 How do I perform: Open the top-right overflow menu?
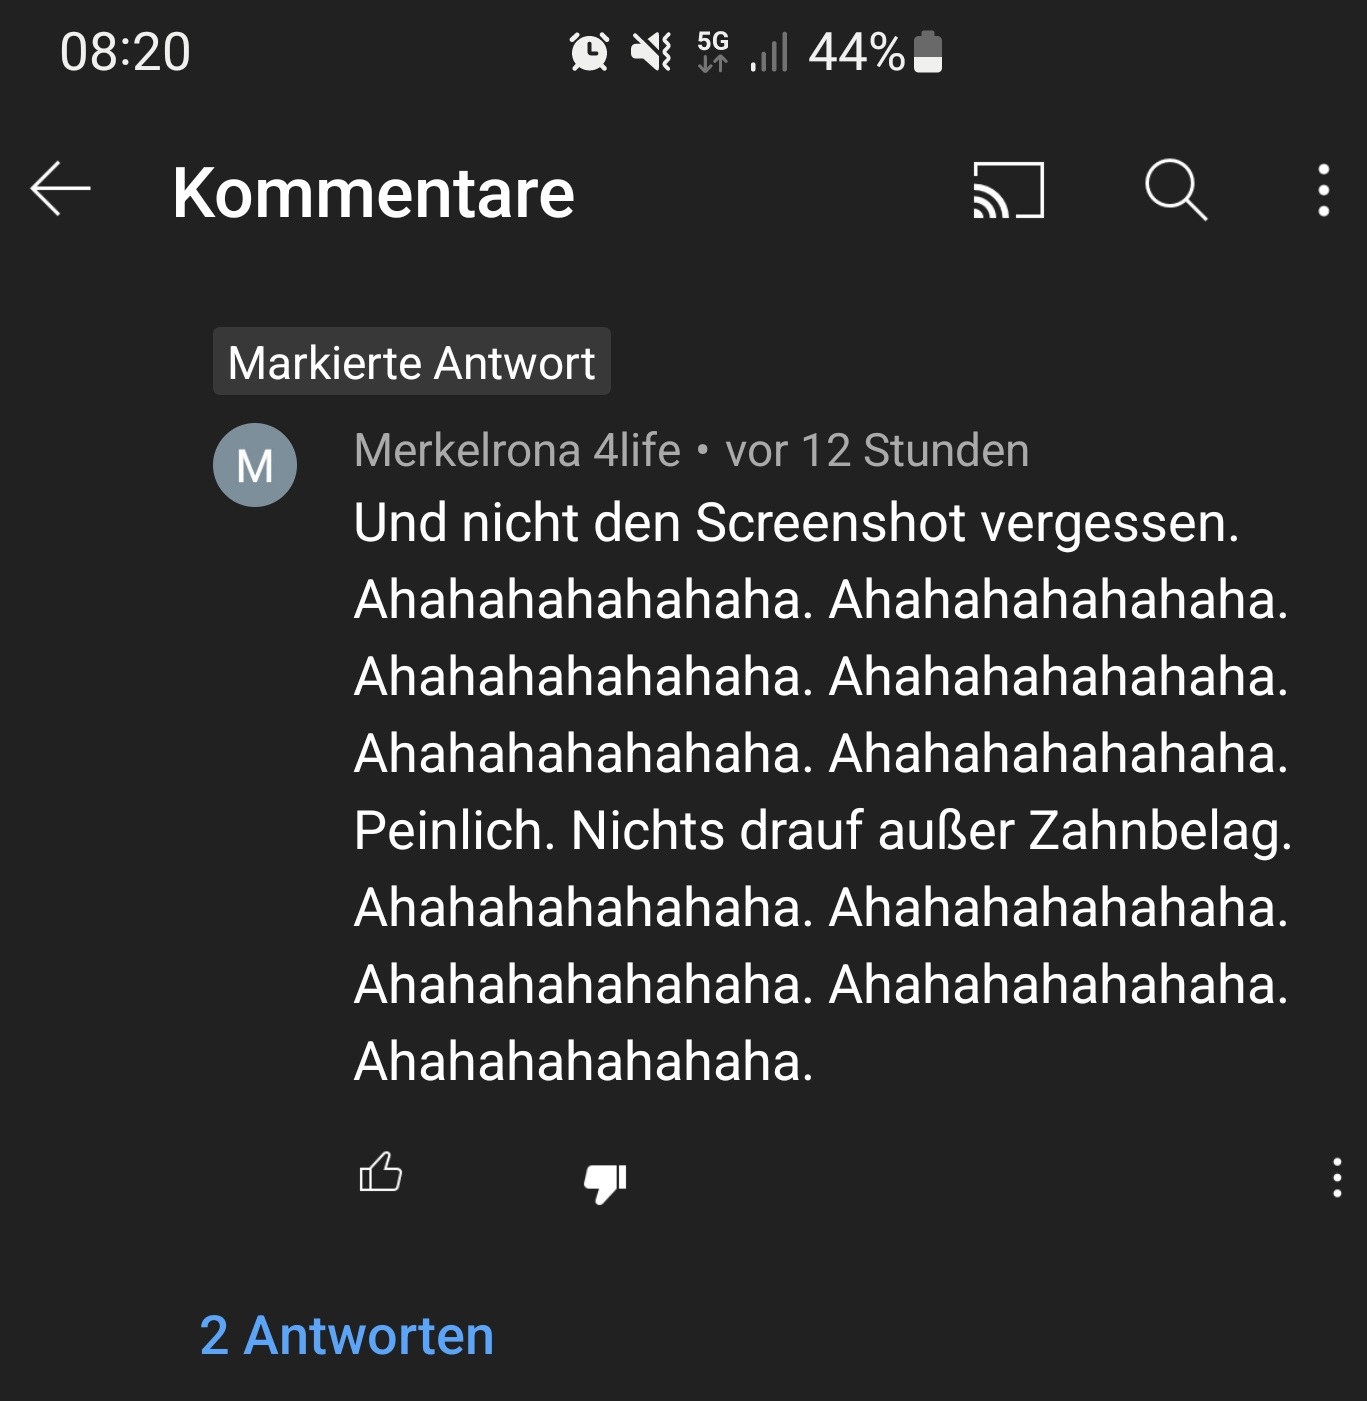pyautogui.click(x=1323, y=190)
